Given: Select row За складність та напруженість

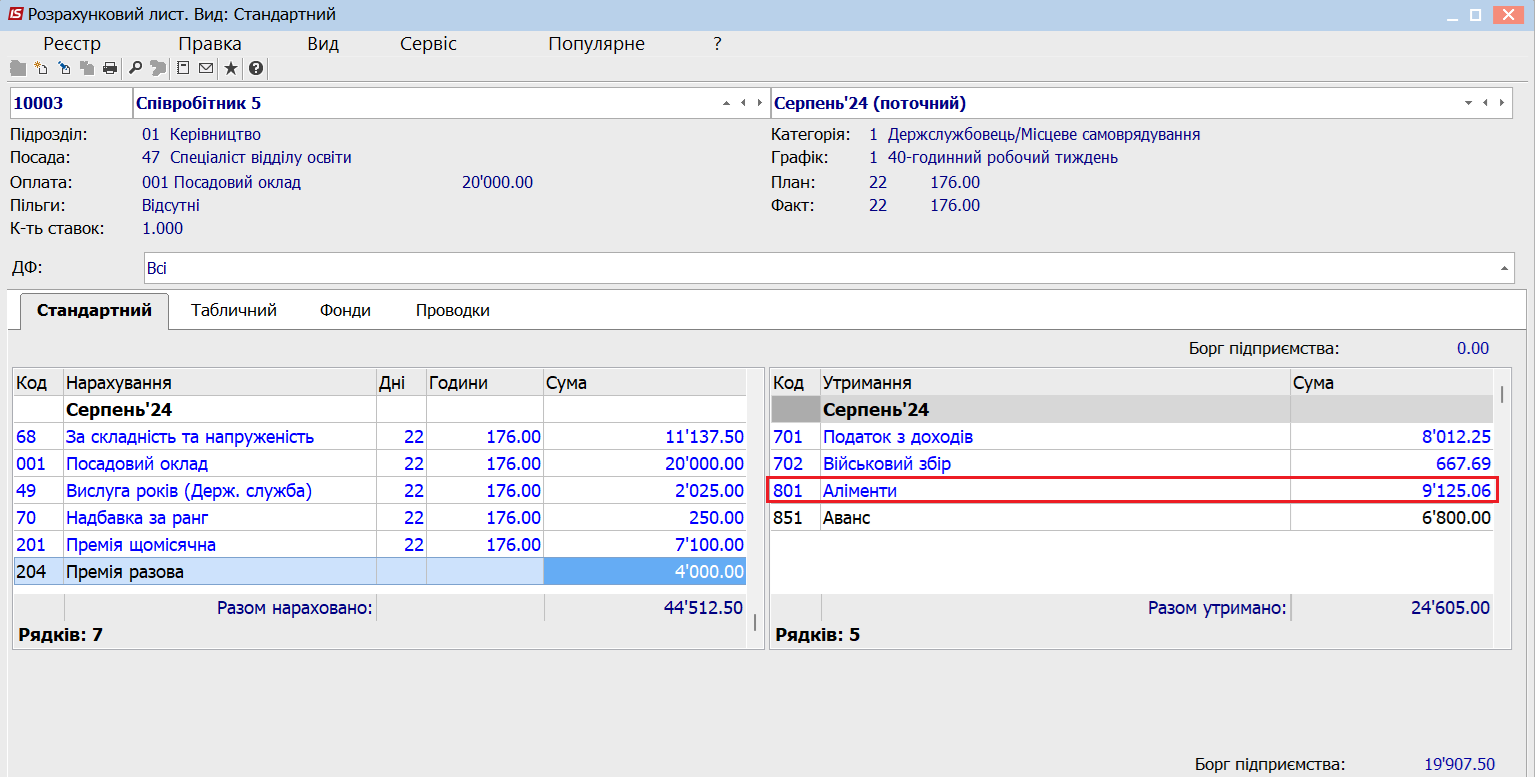Looking at the screenshot, I should (379, 437).
